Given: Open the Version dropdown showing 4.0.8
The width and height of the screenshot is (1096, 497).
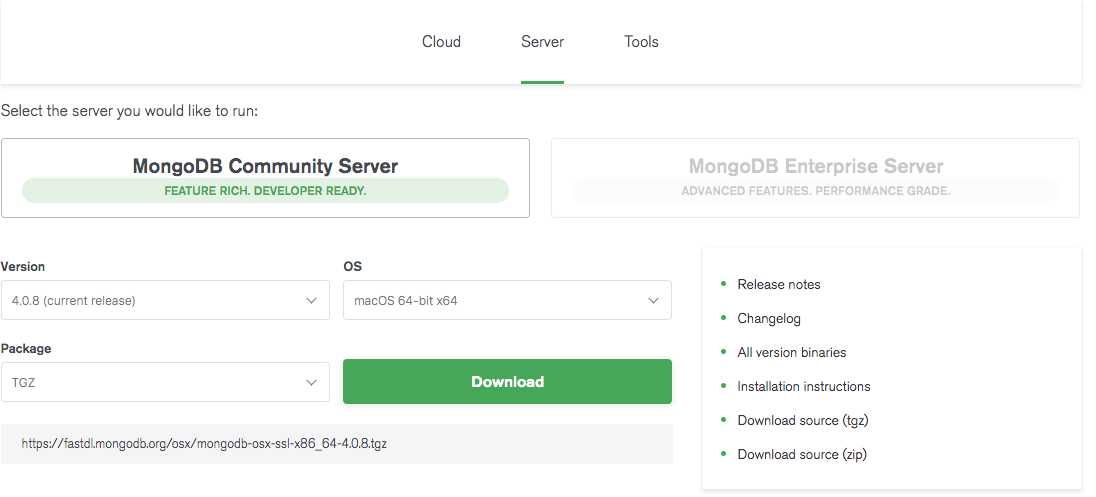Looking at the screenshot, I should [165, 301].
